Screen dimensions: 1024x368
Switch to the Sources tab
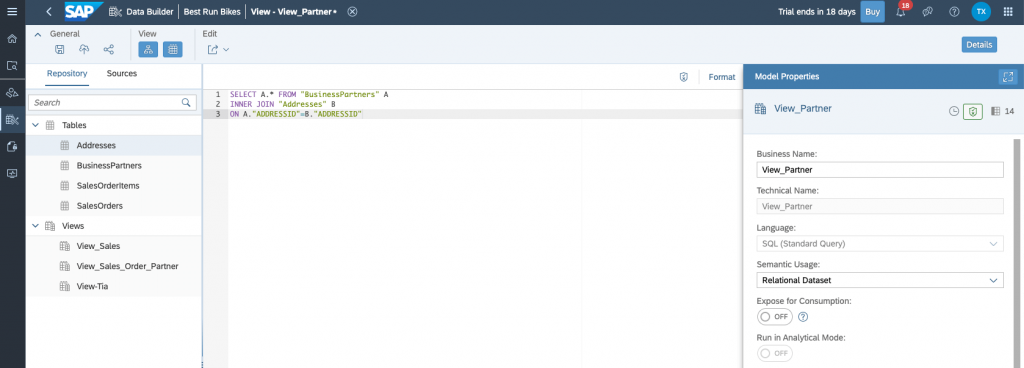coord(121,74)
